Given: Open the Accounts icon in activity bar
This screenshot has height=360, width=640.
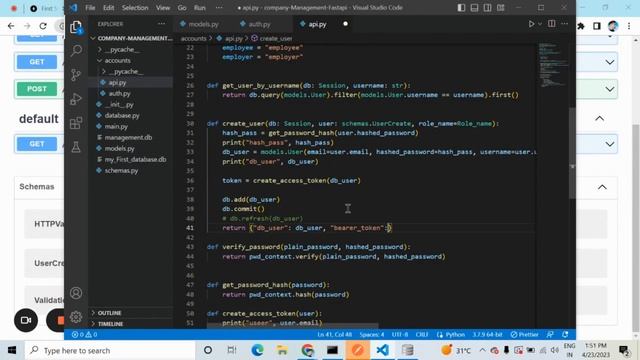Looking at the screenshot, I should coord(76,293).
